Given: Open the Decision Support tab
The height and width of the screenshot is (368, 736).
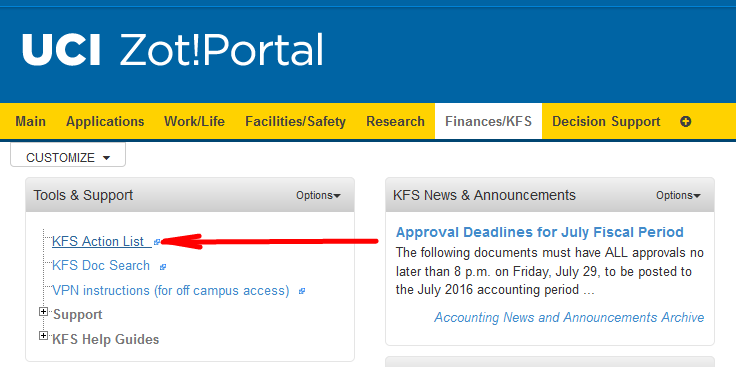Looking at the screenshot, I should tap(606, 122).
